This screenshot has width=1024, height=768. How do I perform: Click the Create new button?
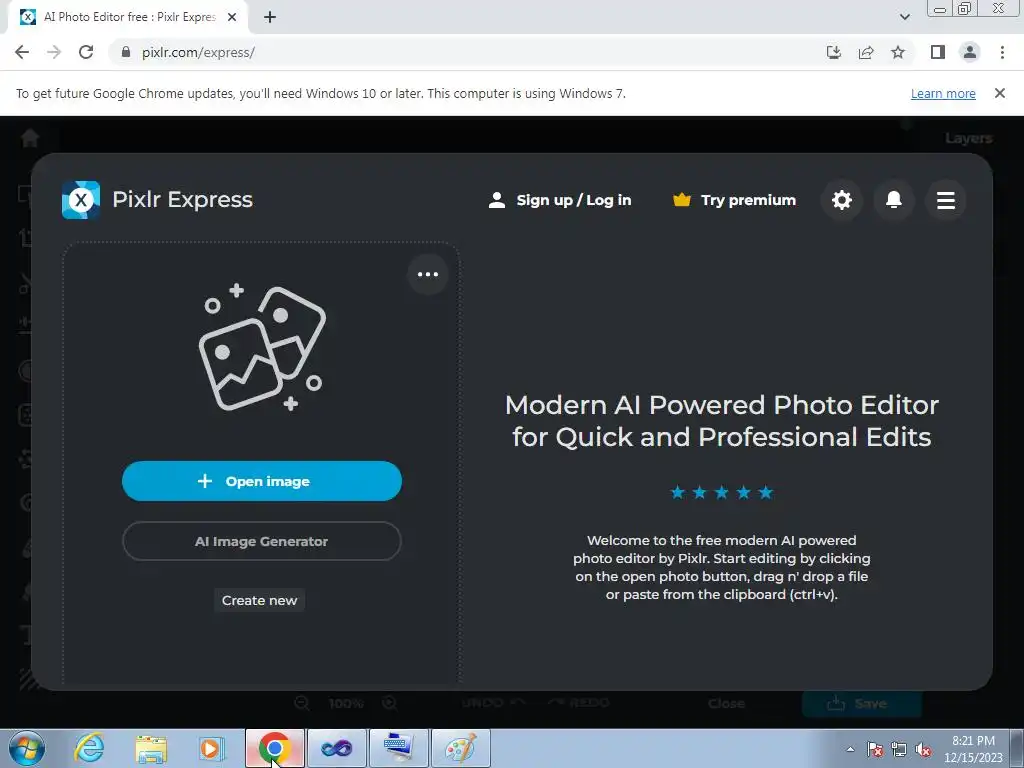pyautogui.click(x=259, y=600)
